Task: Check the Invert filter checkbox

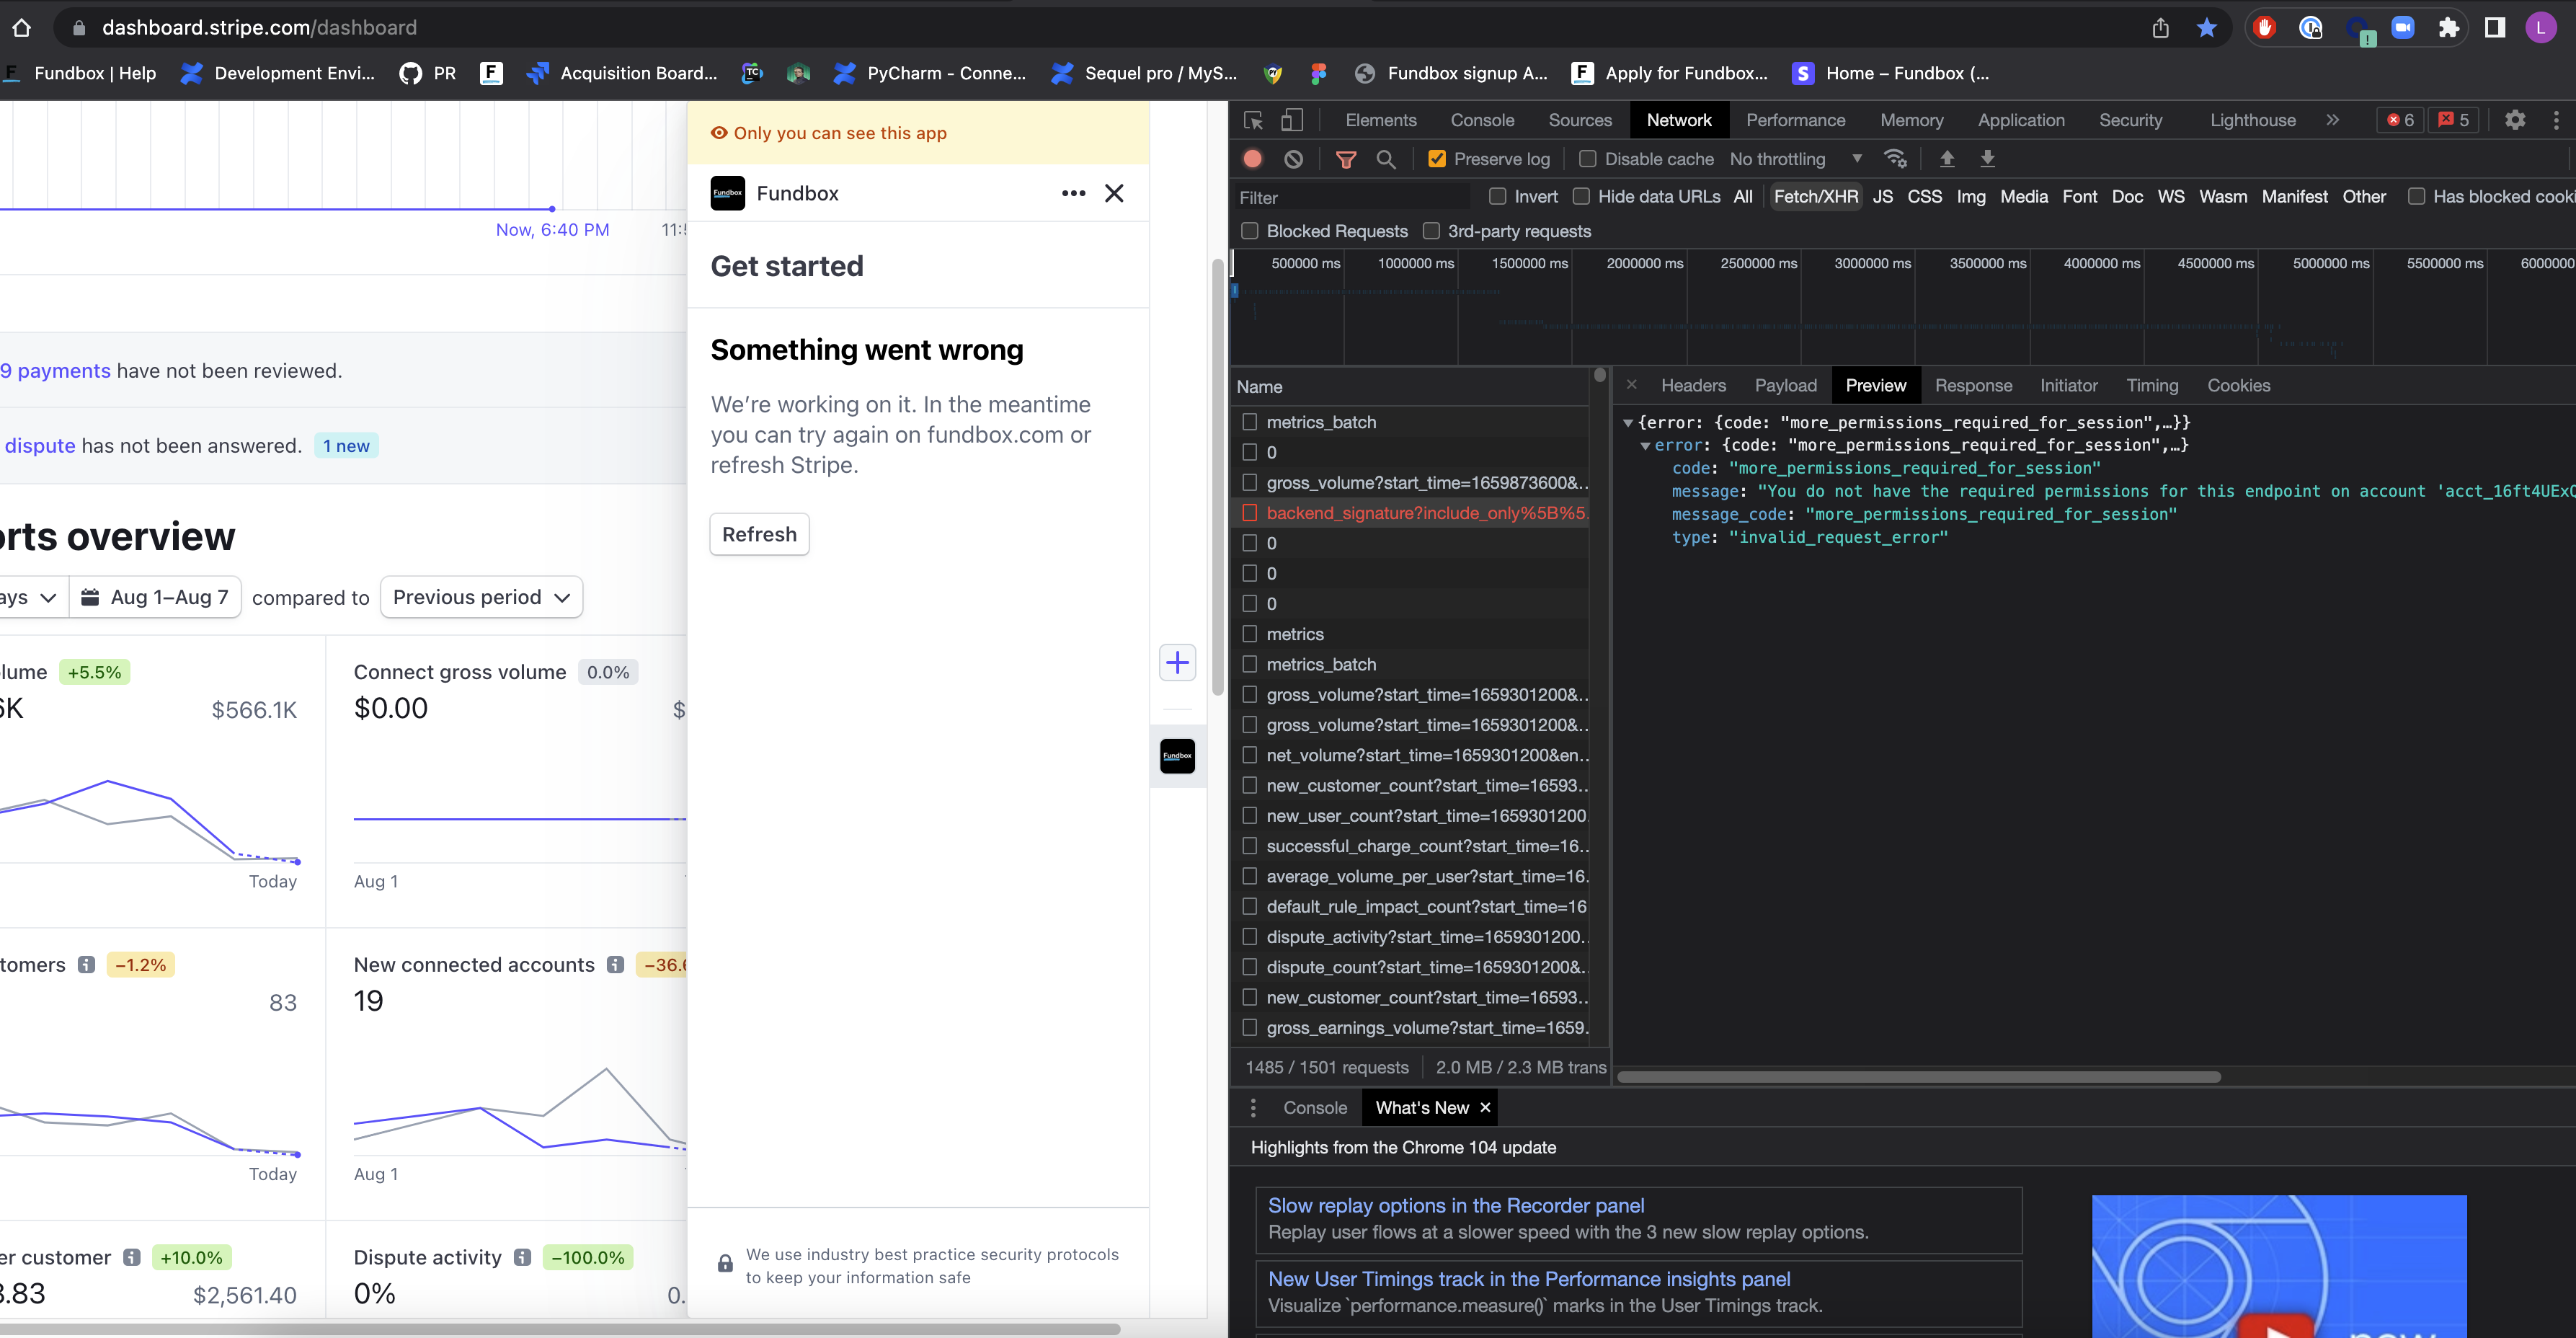Action: (x=1499, y=196)
